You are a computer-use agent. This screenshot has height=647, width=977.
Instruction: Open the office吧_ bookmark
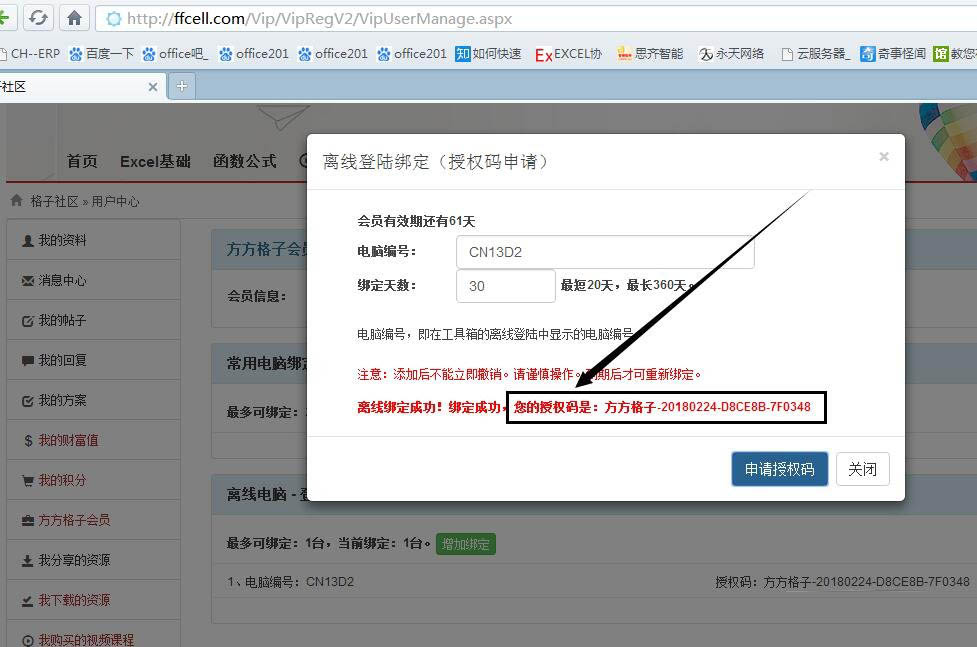pyautogui.click(x=175, y=54)
